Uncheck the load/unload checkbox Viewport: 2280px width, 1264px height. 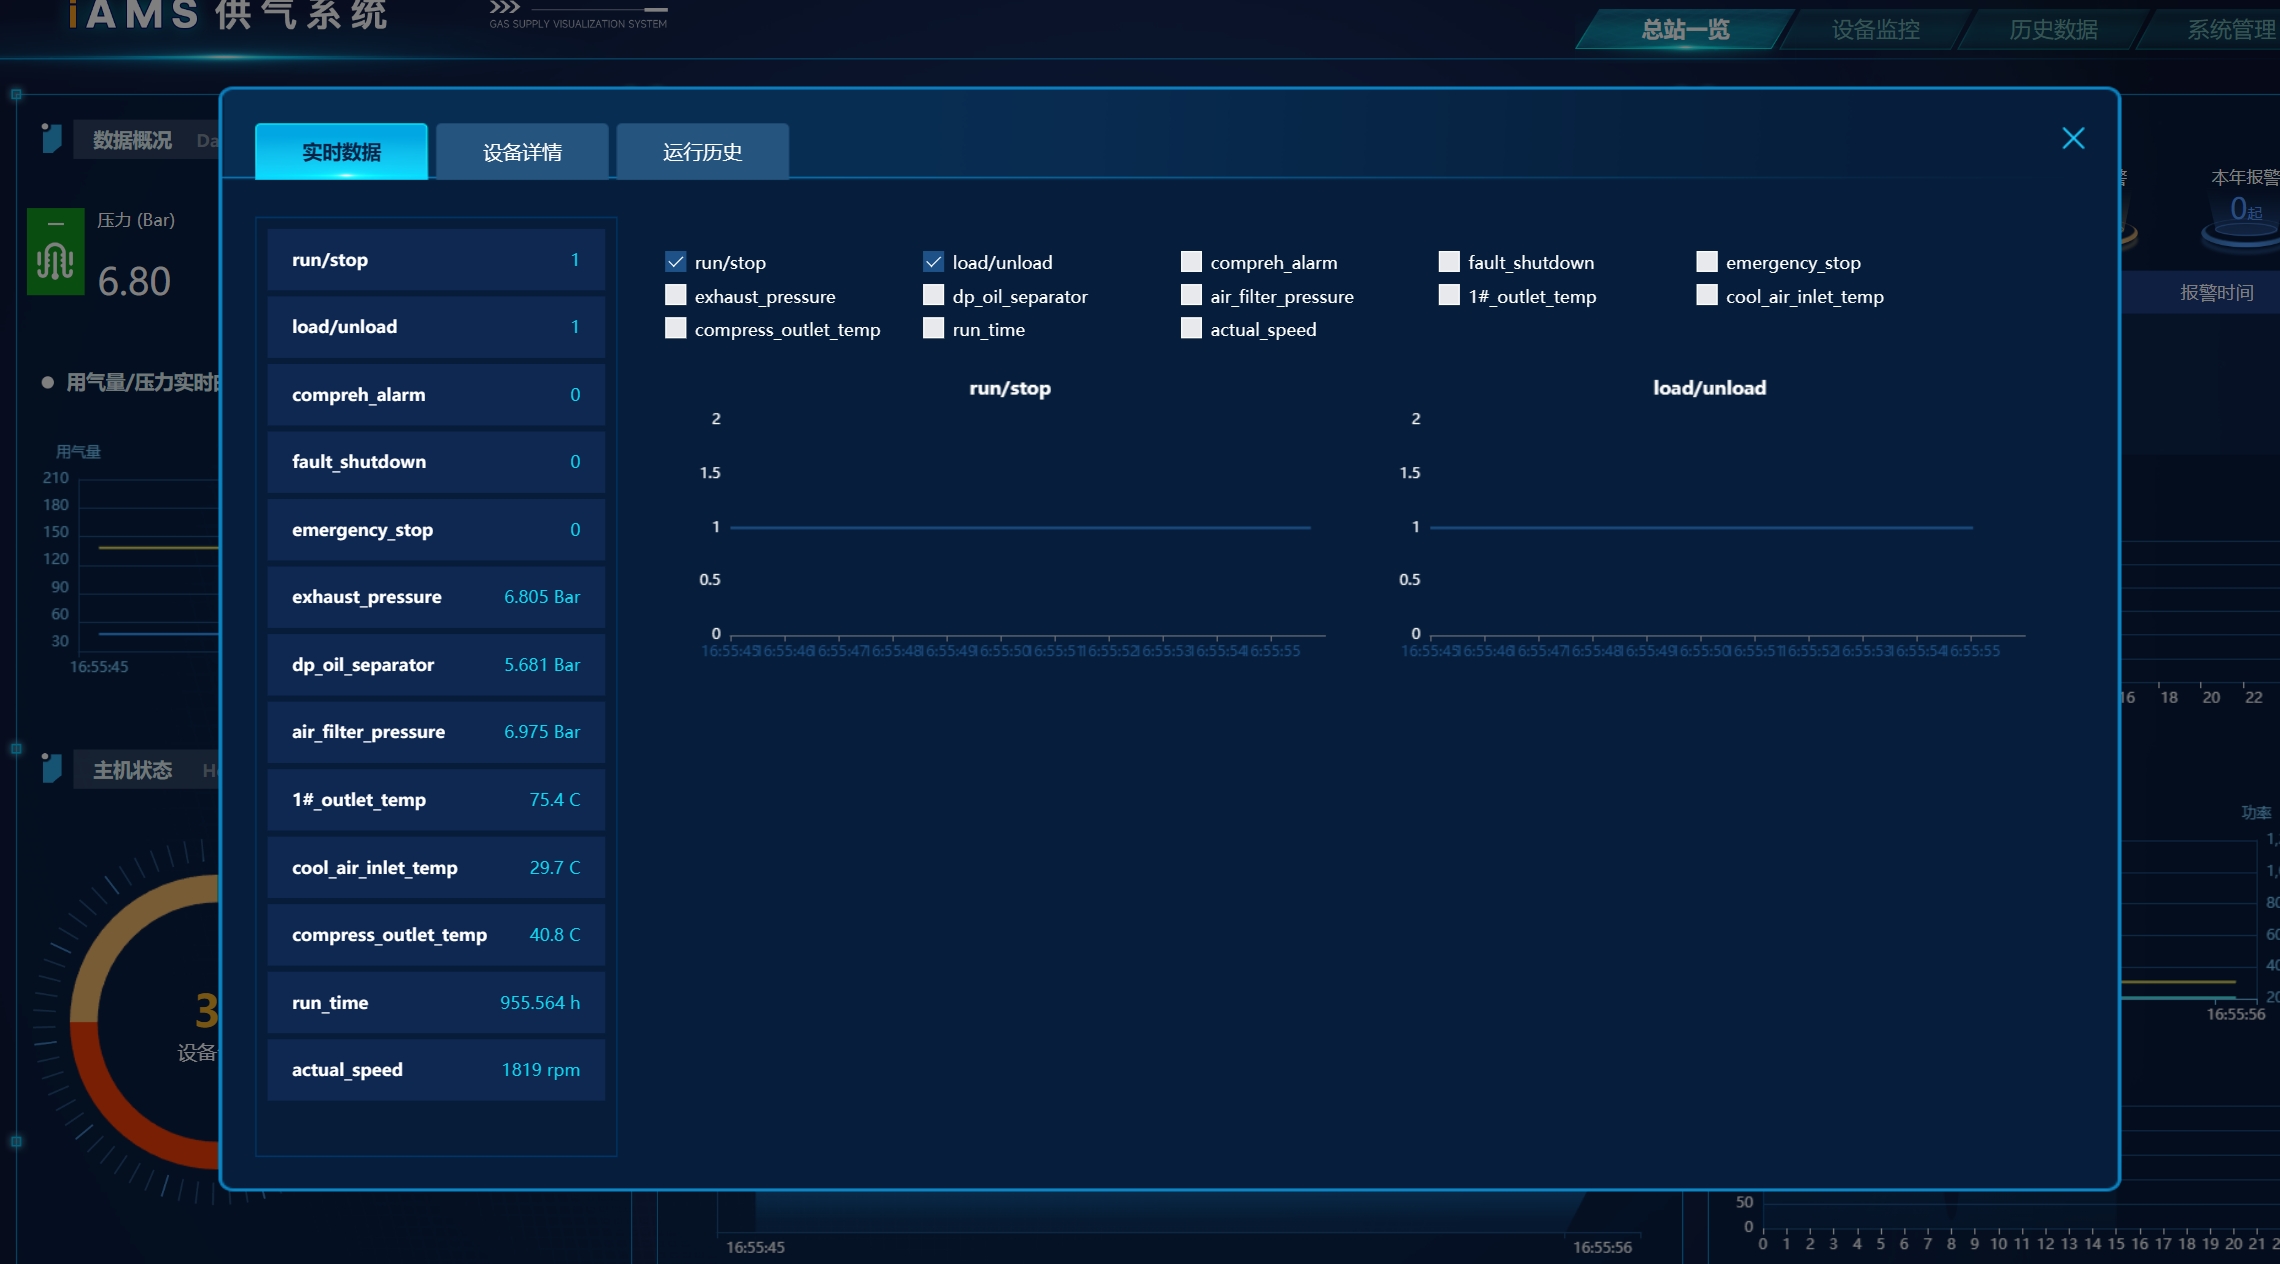click(x=933, y=262)
